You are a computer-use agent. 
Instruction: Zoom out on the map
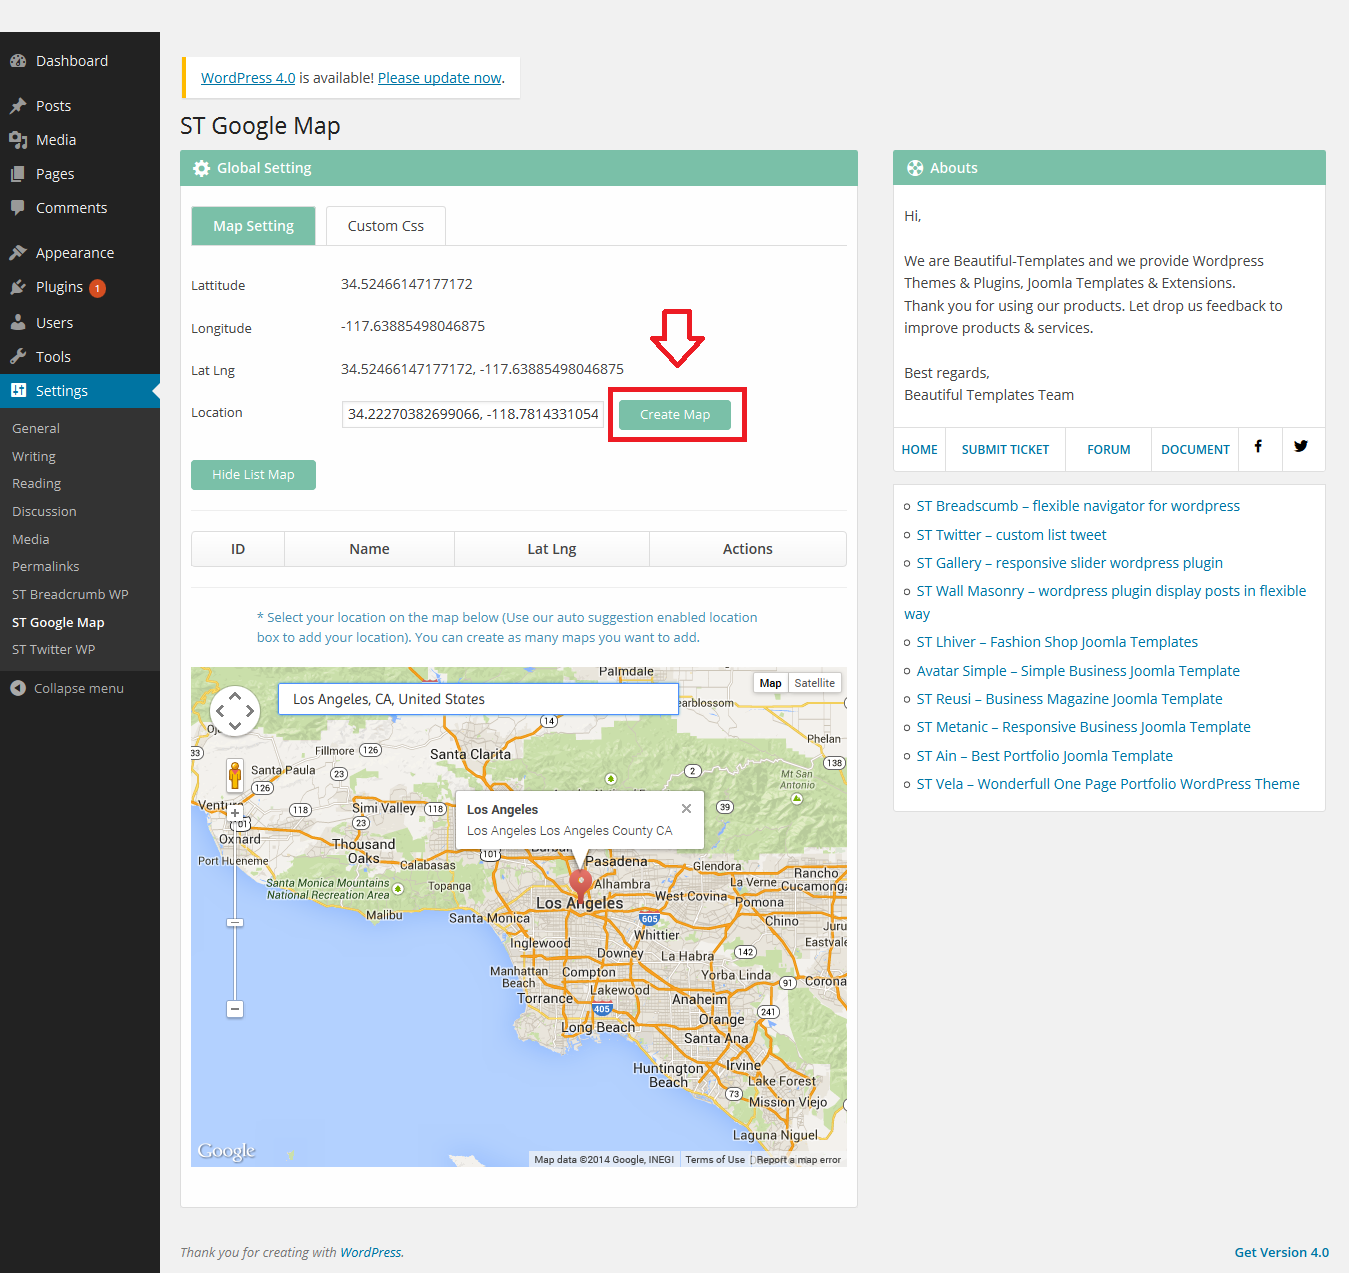[235, 1009]
